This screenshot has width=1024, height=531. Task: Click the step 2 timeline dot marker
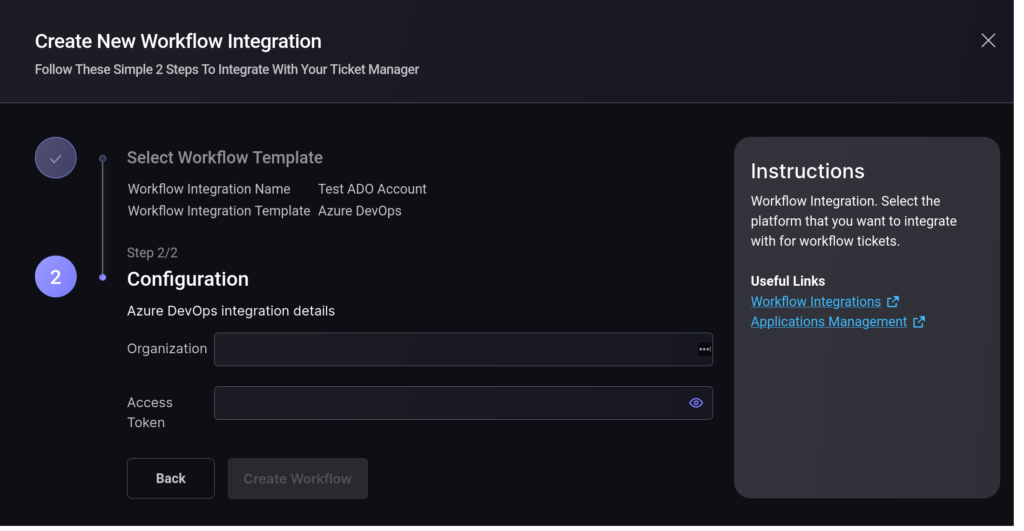103,278
